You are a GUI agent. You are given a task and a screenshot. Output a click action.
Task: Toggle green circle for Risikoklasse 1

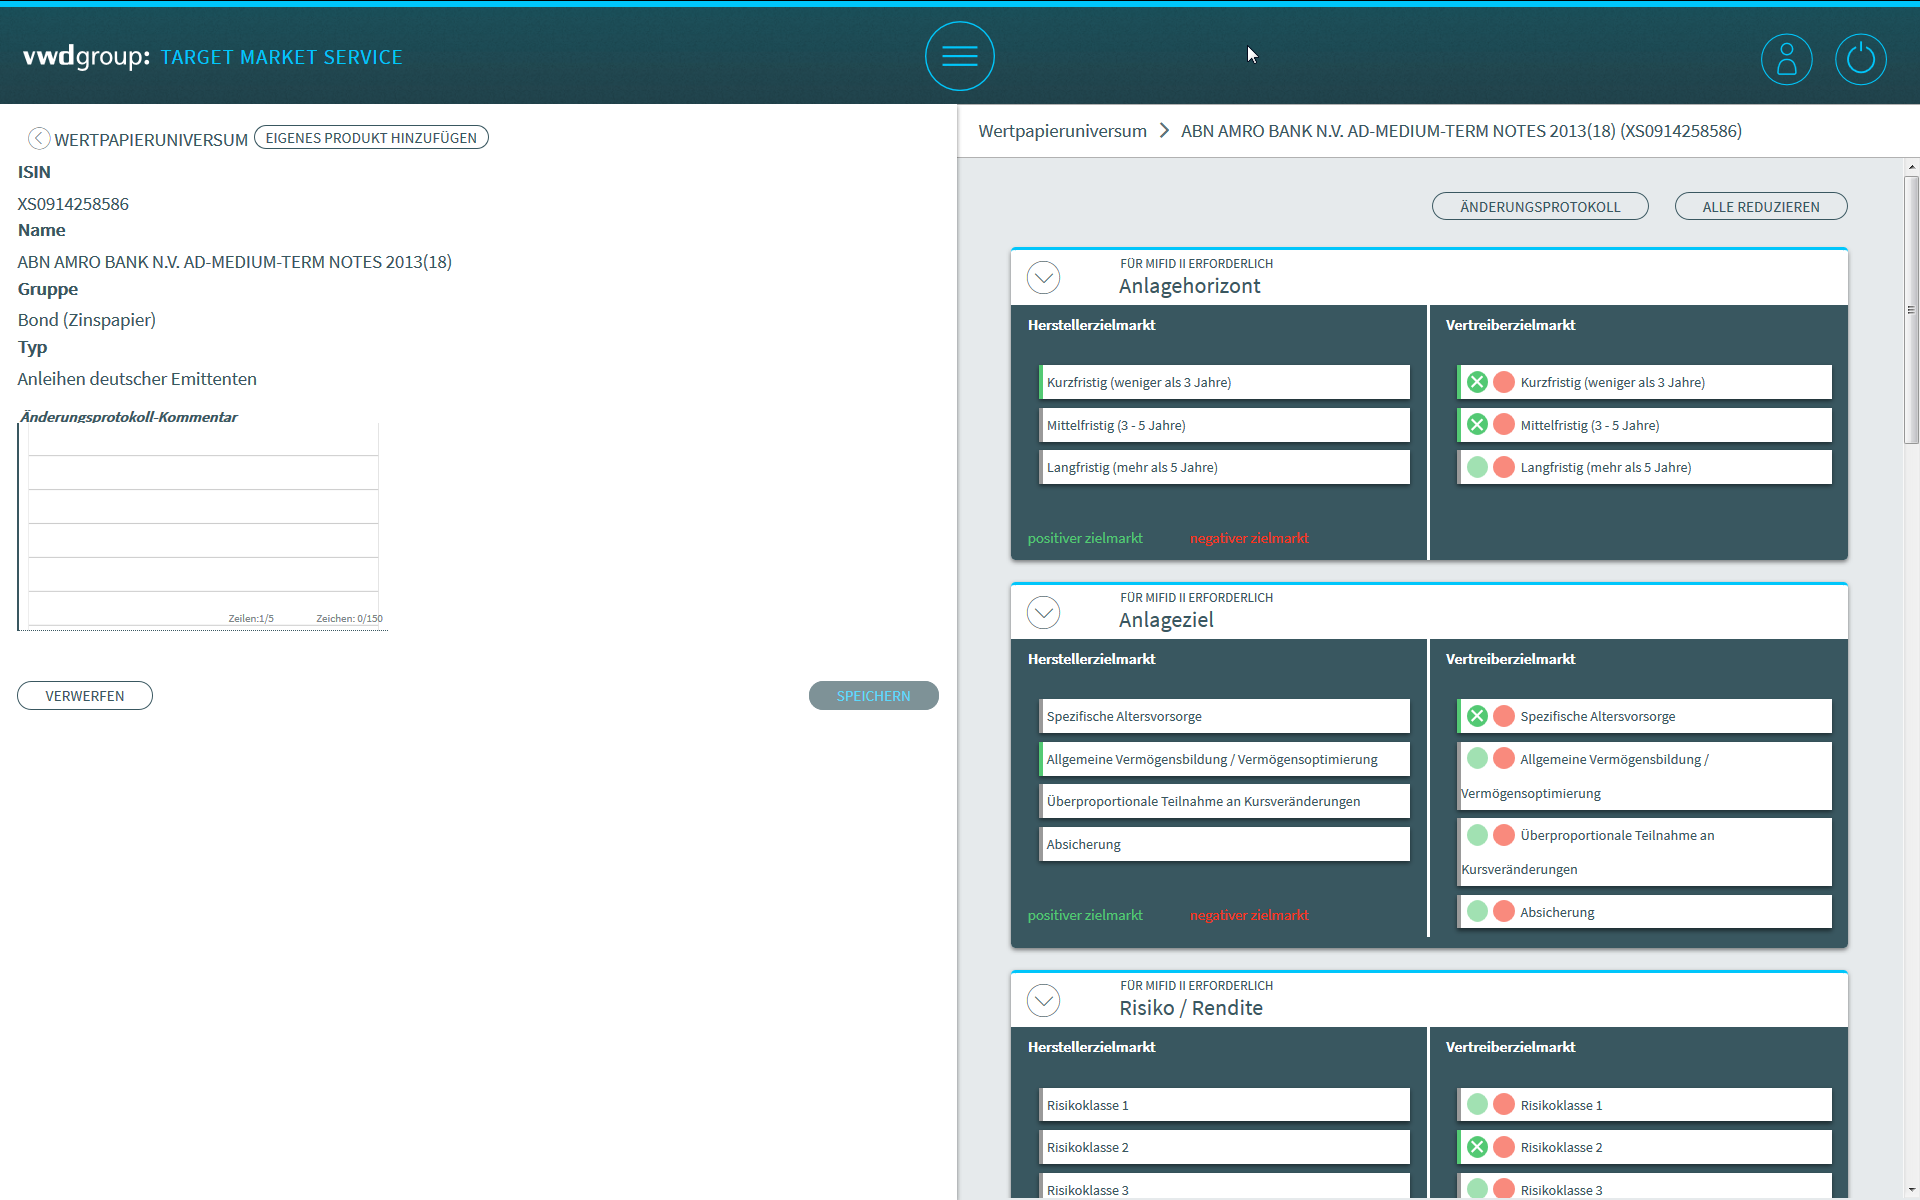(x=1477, y=1105)
